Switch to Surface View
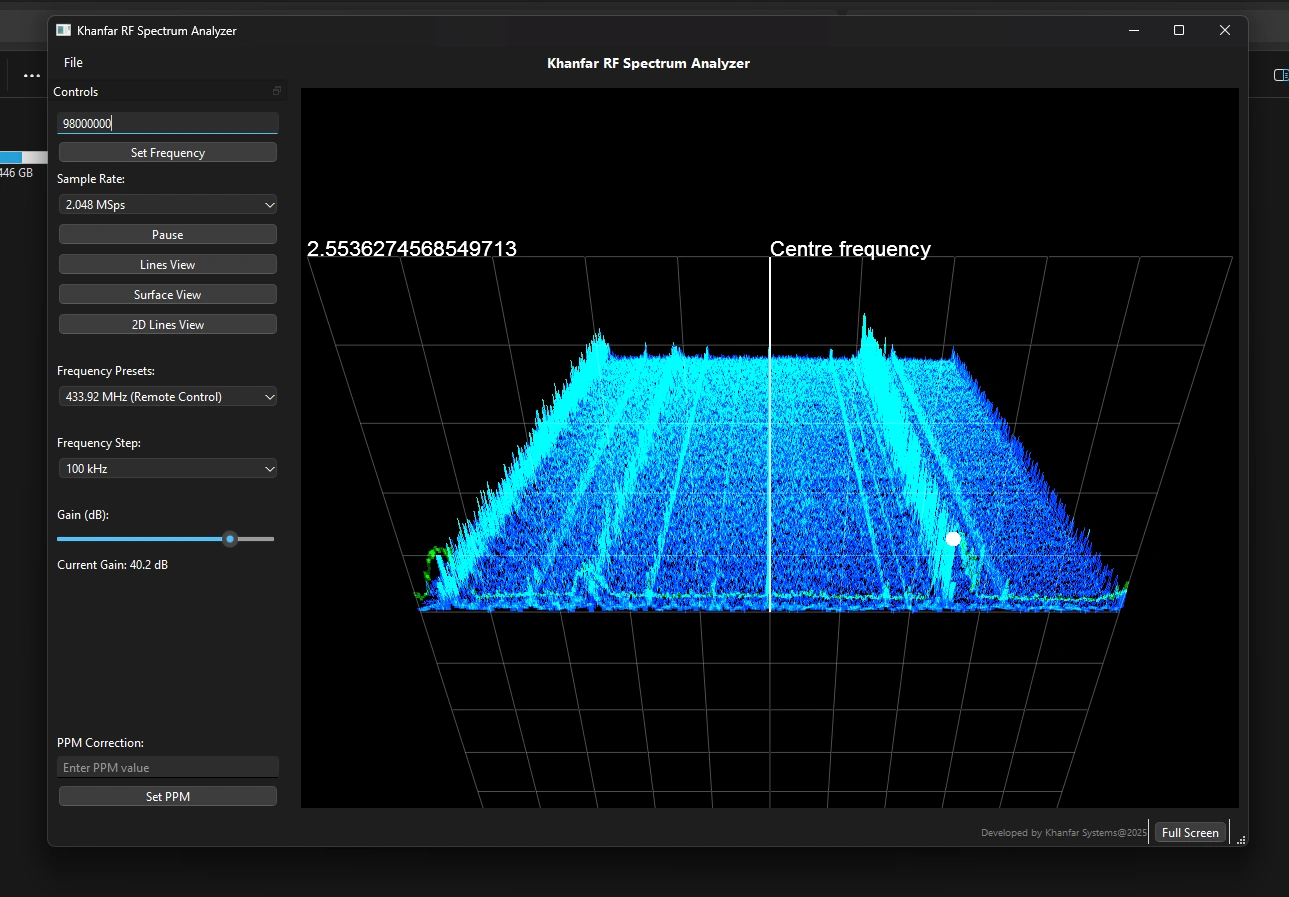 pyautogui.click(x=167, y=294)
